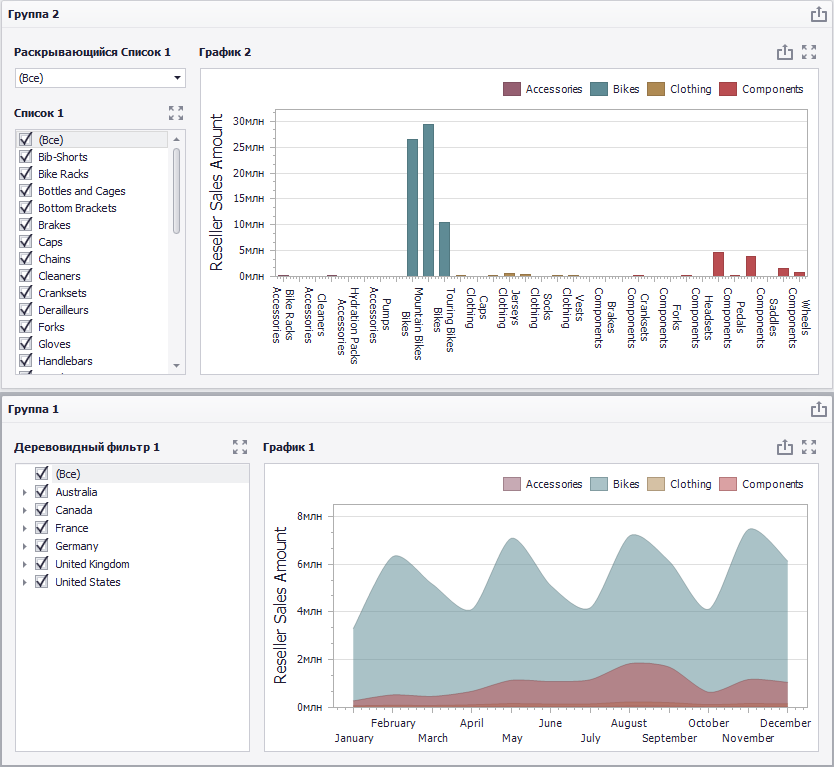This screenshot has width=834, height=767.
Task: Maximize the График 1 chart
Action: click(x=809, y=447)
